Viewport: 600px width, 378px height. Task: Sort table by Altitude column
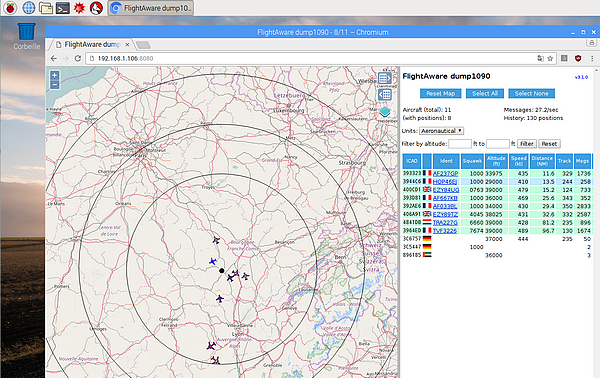click(496, 161)
